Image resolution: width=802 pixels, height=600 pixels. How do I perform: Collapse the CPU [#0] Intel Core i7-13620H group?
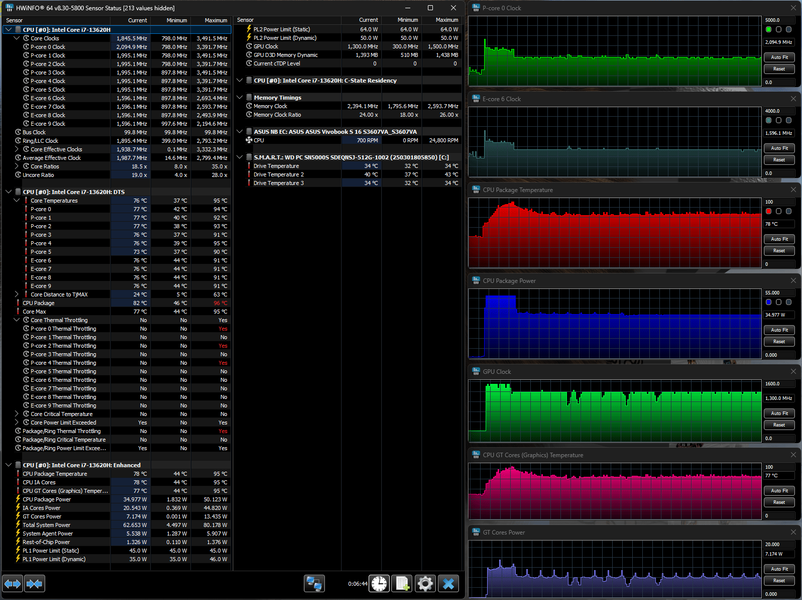[x=11, y=29]
